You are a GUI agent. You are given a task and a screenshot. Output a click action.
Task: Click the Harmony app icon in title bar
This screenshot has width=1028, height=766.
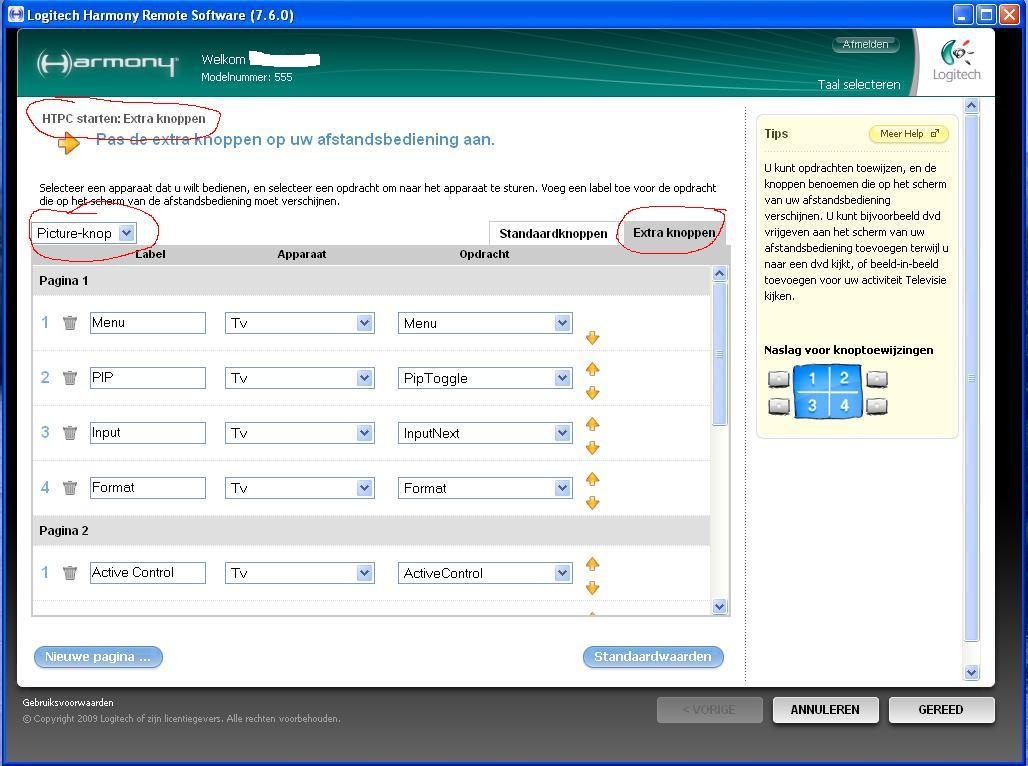tap(14, 14)
